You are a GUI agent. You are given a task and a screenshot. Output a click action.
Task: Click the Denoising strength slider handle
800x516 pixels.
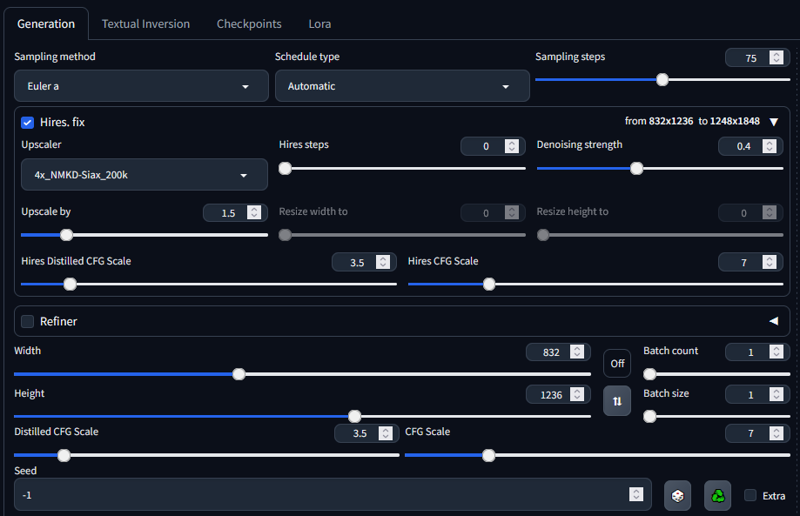636,168
